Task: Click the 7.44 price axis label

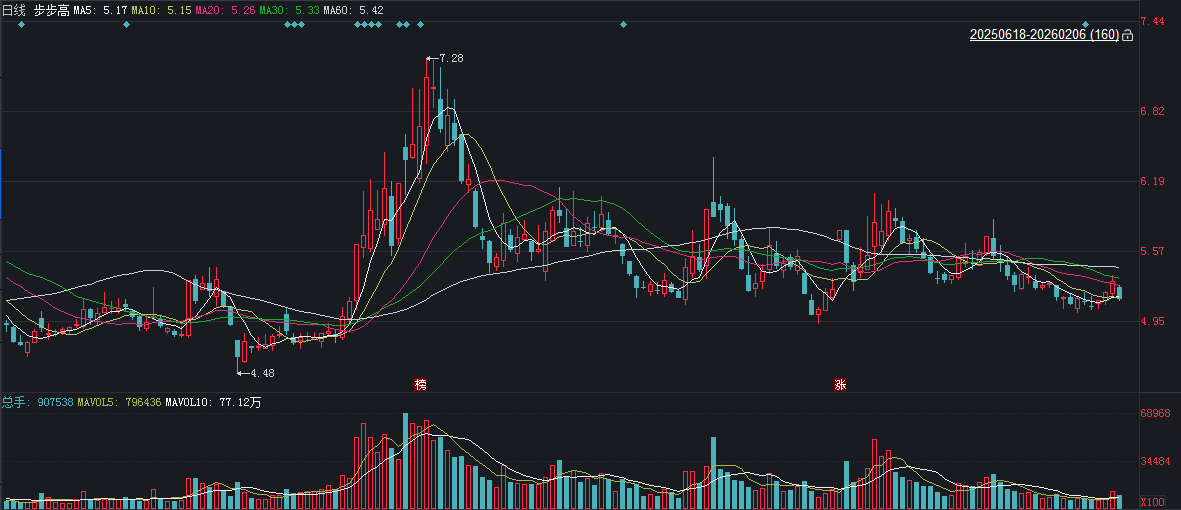Action: pyautogui.click(x=1152, y=21)
